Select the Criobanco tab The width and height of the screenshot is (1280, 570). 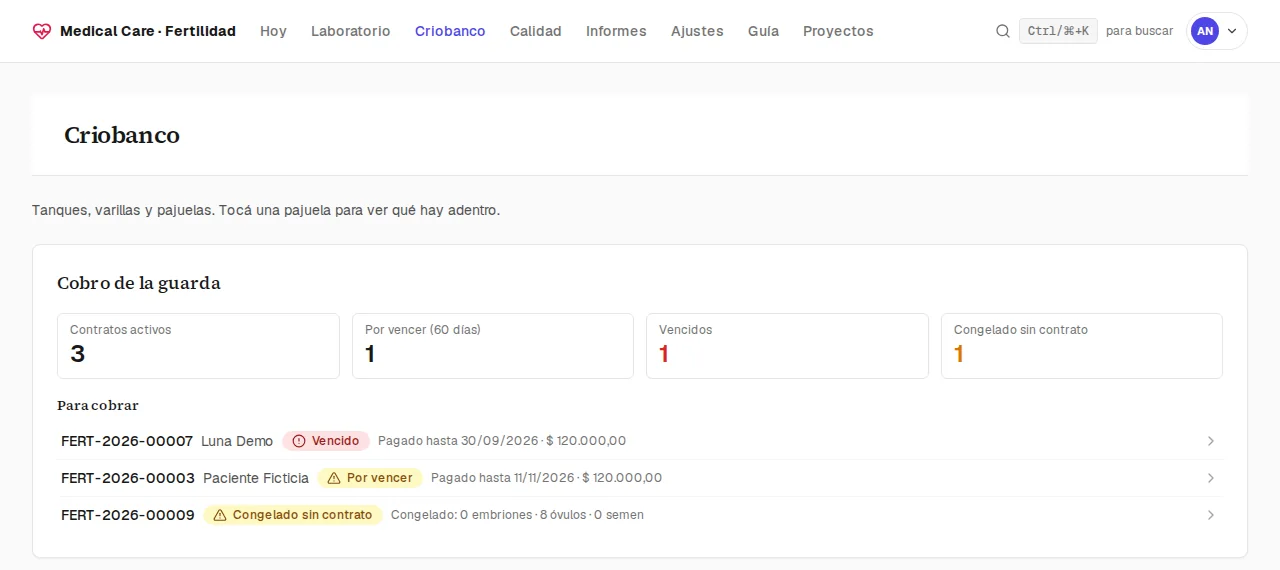450,31
